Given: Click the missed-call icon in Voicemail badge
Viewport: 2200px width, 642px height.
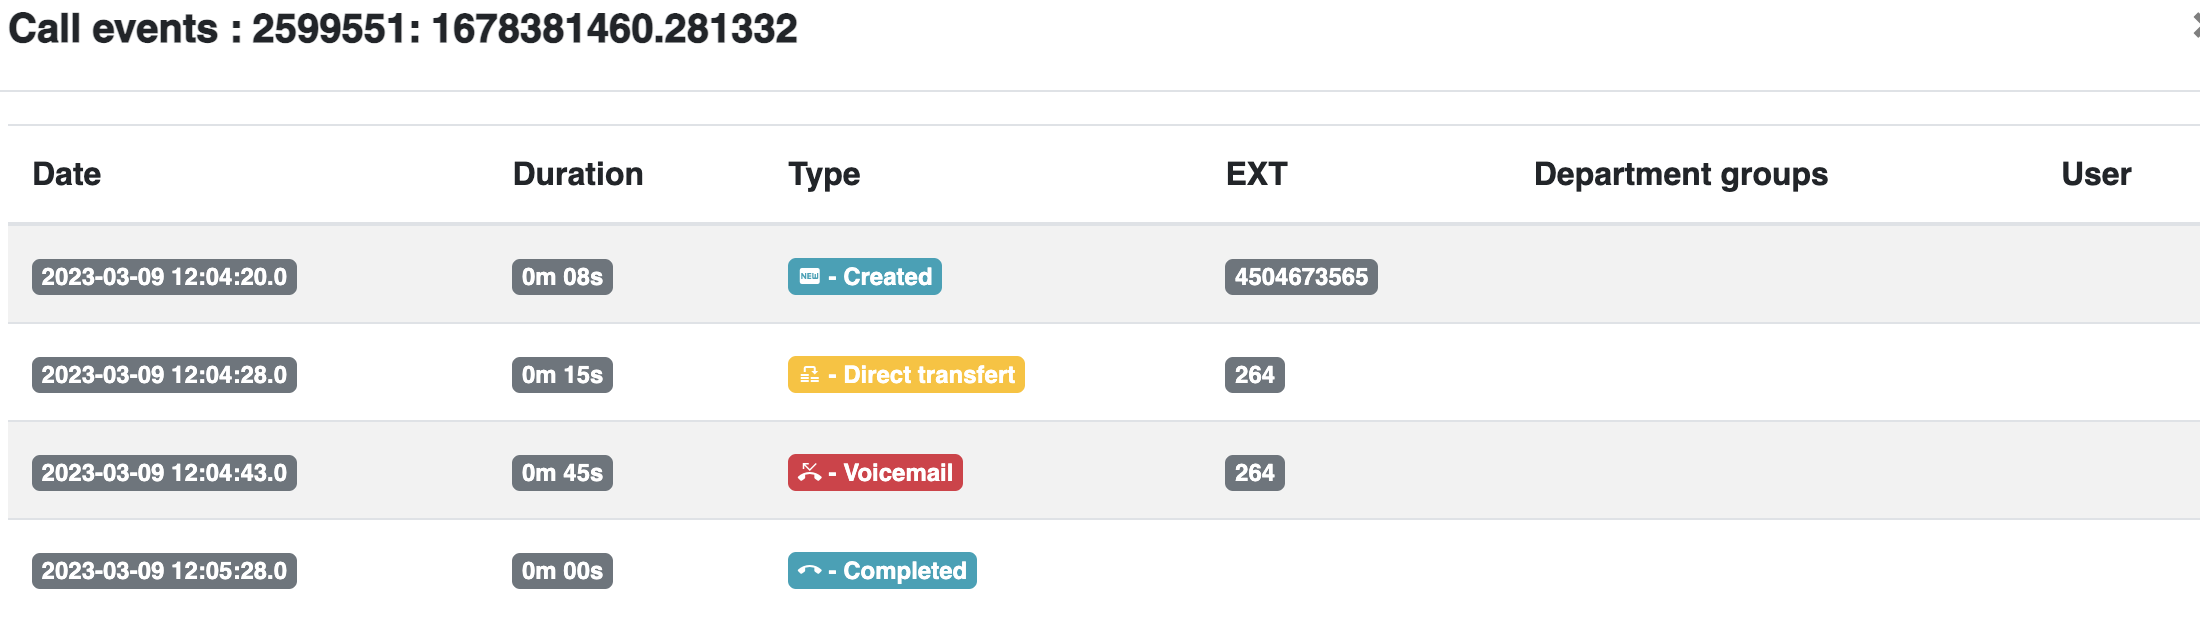Looking at the screenshot, I should click(x=810, y=473).
